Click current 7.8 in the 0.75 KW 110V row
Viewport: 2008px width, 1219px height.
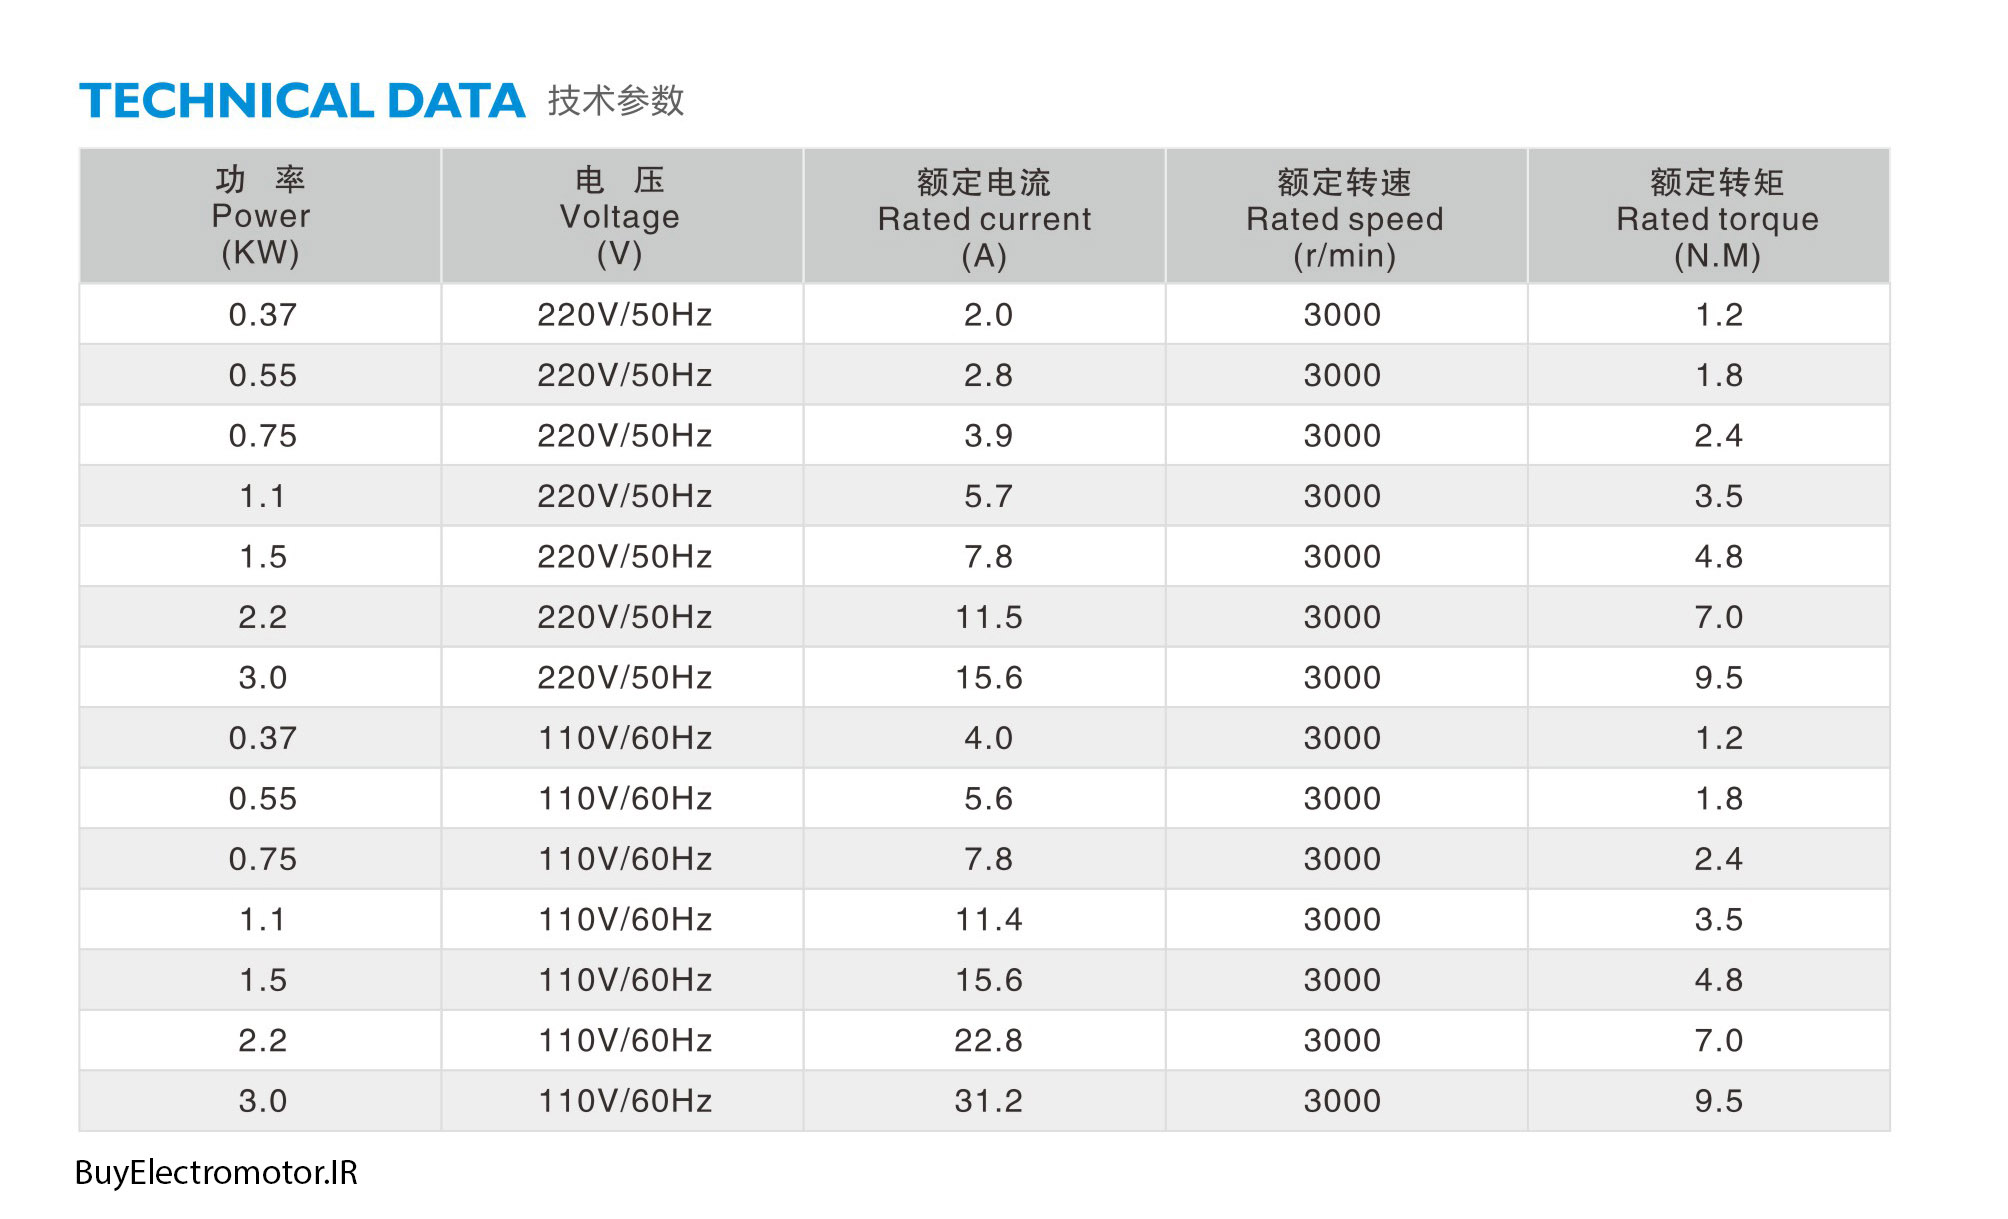(x=988, y=859)
